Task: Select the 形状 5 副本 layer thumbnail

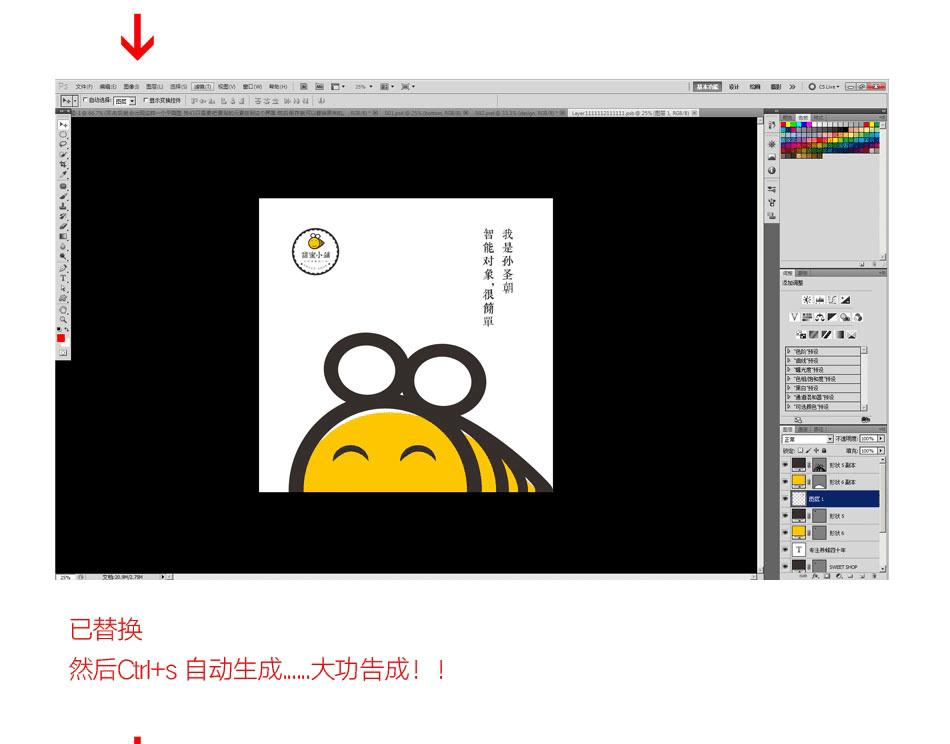Action: pos(799,465)
